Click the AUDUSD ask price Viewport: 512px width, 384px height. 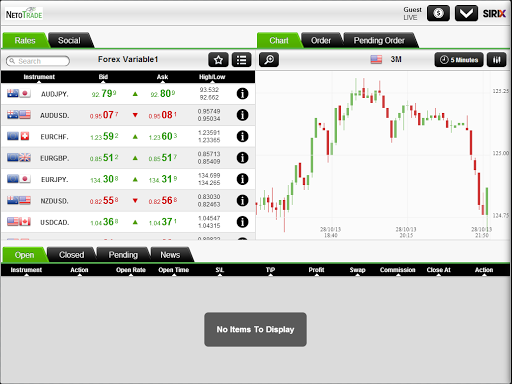(163, 115)
